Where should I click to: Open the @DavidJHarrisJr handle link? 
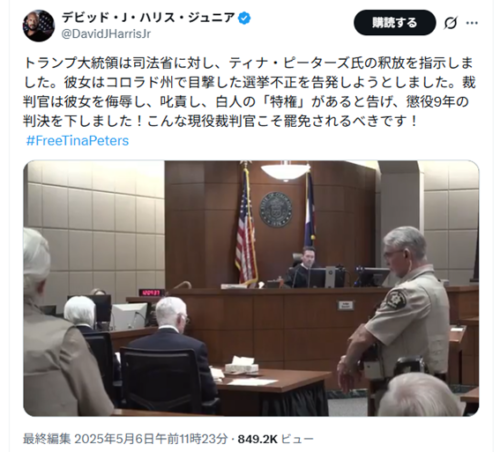[106, 34]
